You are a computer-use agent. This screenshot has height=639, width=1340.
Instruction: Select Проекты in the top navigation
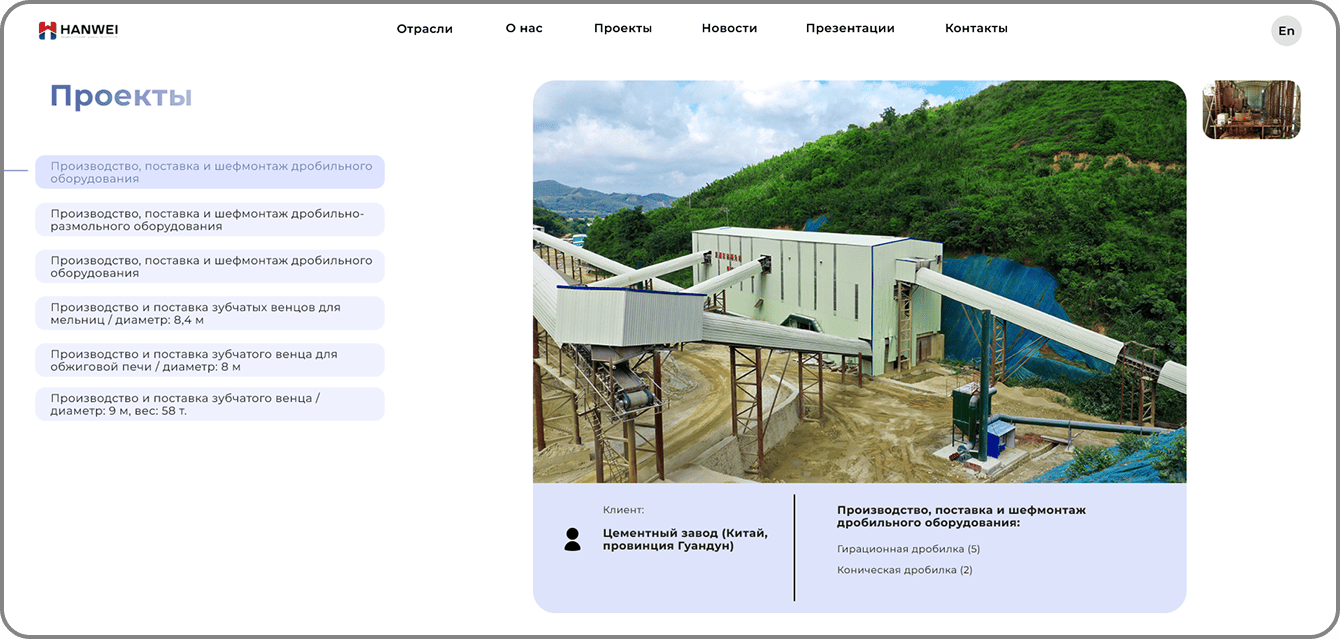tap(622, 29)
